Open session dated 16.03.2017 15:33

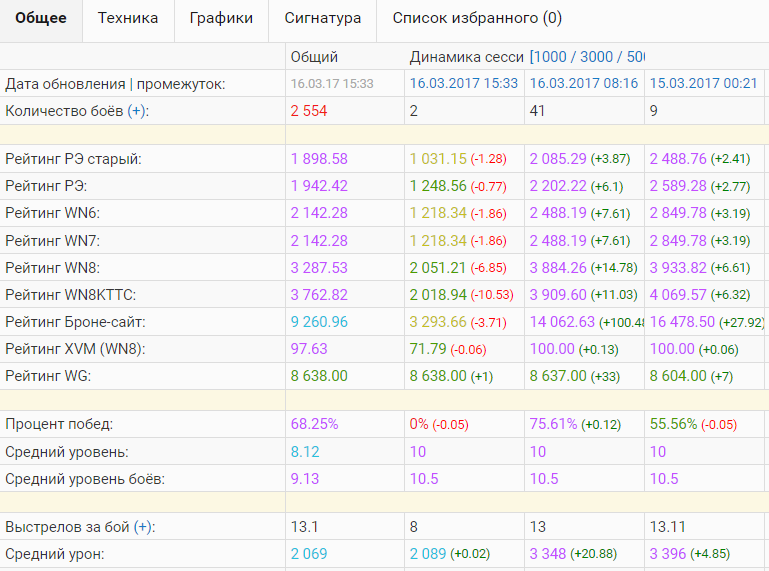[x=464, y=84]
